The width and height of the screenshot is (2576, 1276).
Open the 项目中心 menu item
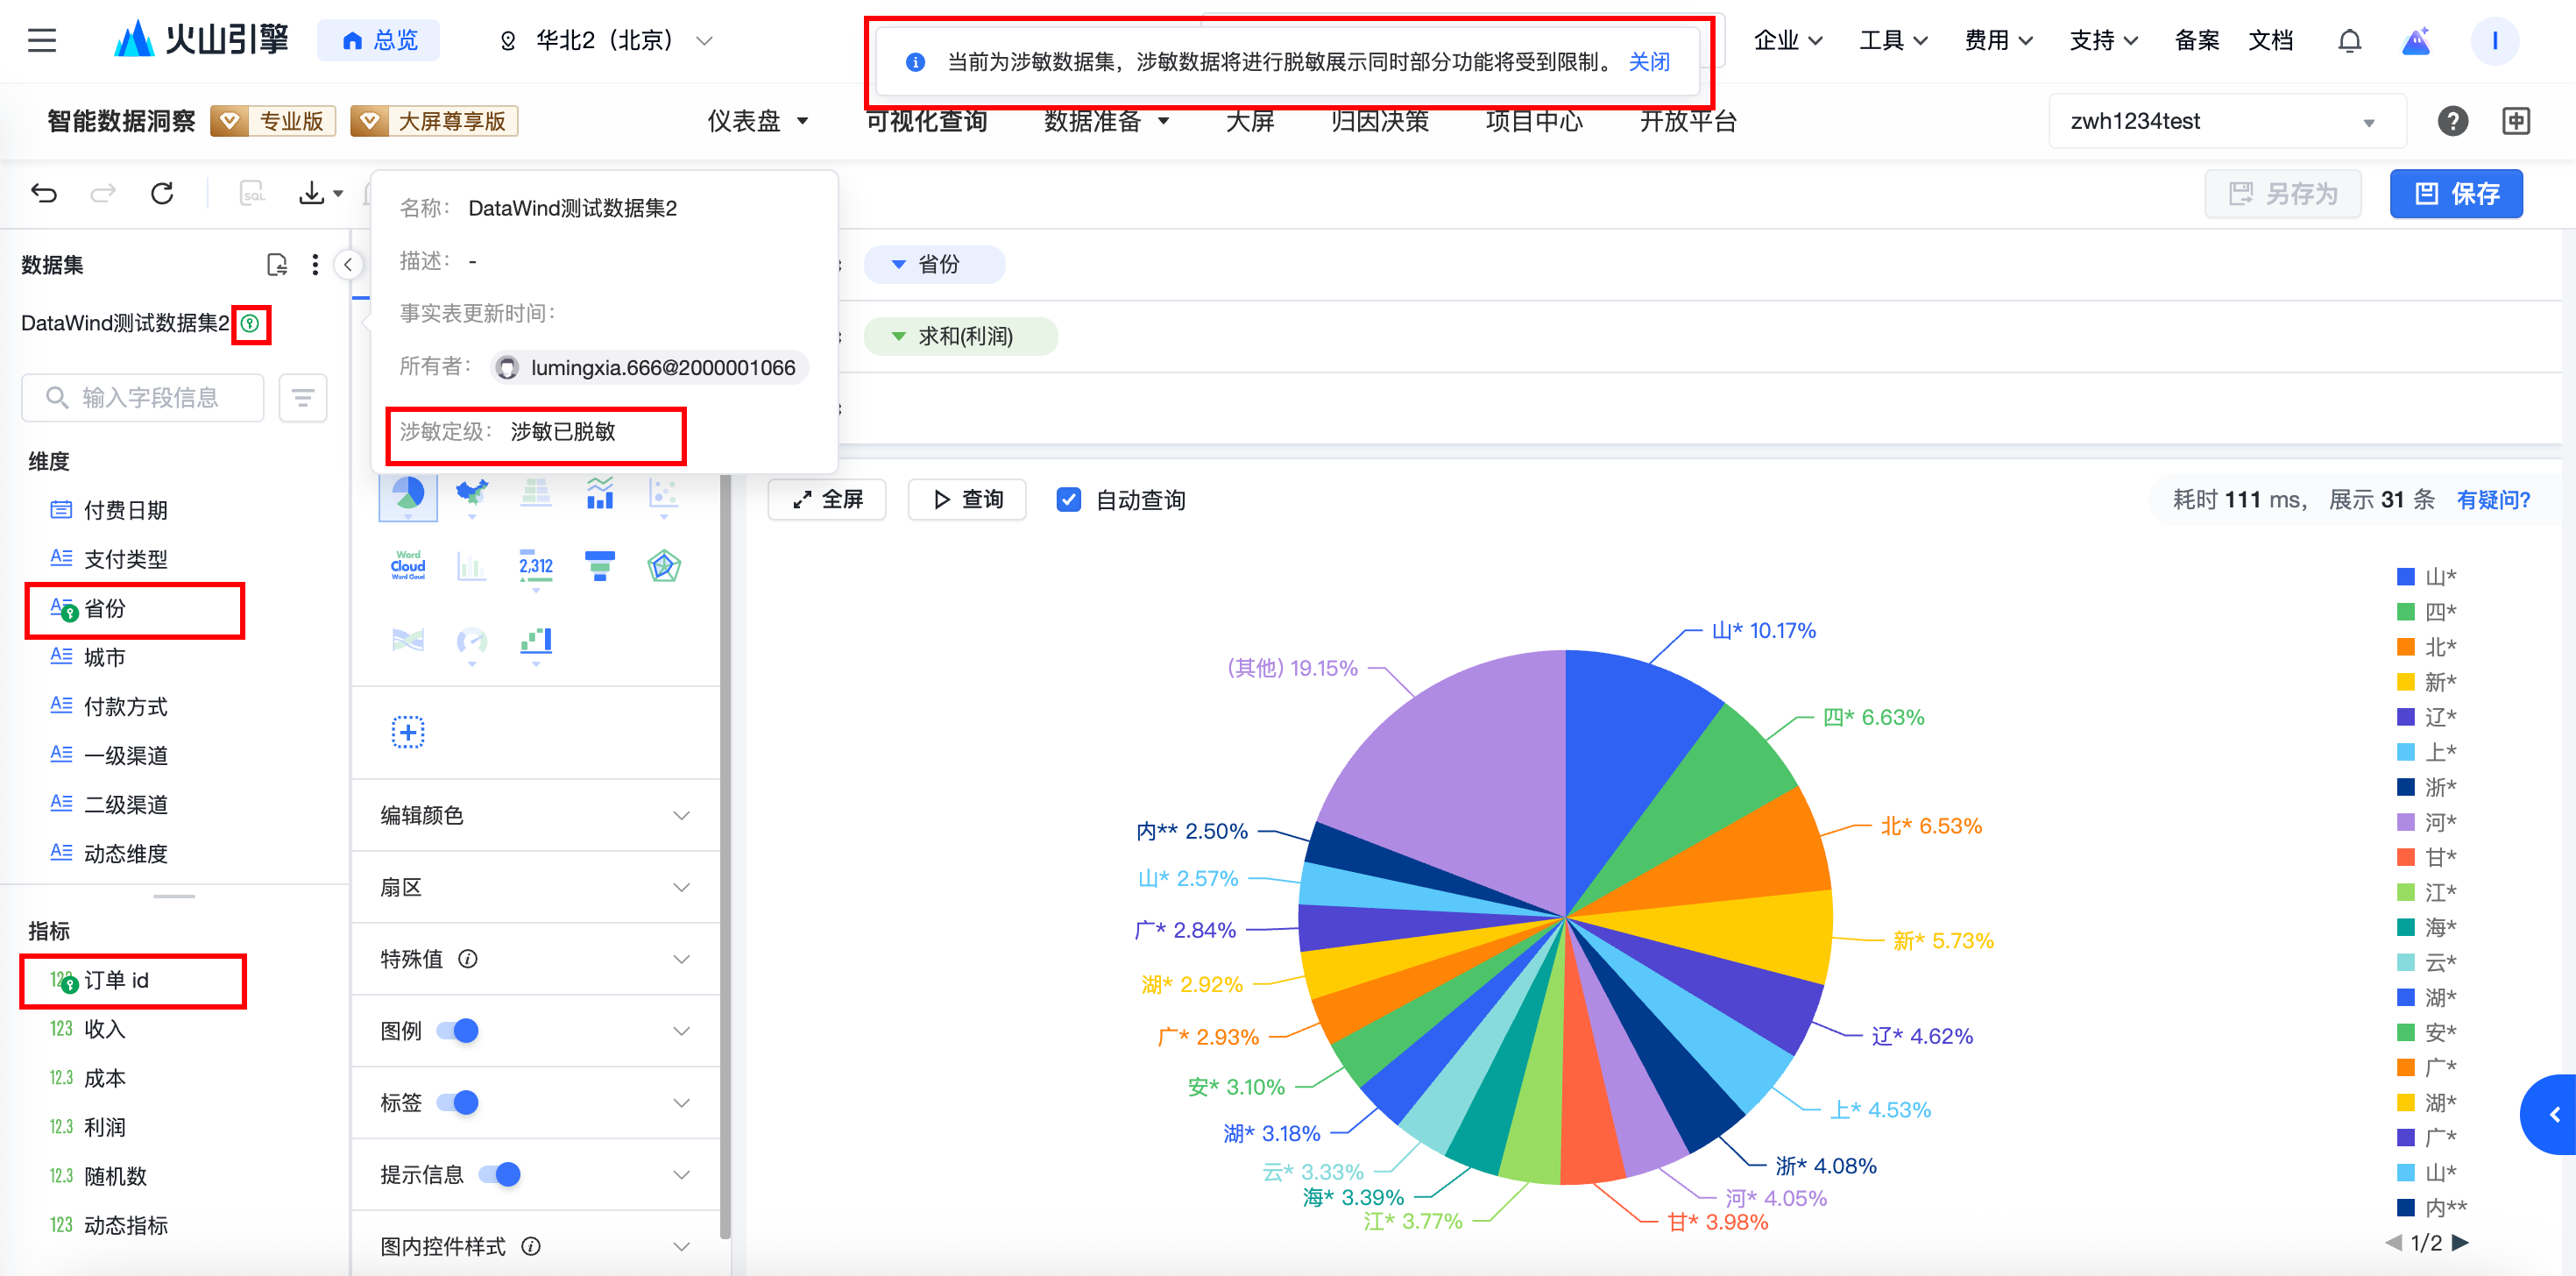tap(1533, 122)
